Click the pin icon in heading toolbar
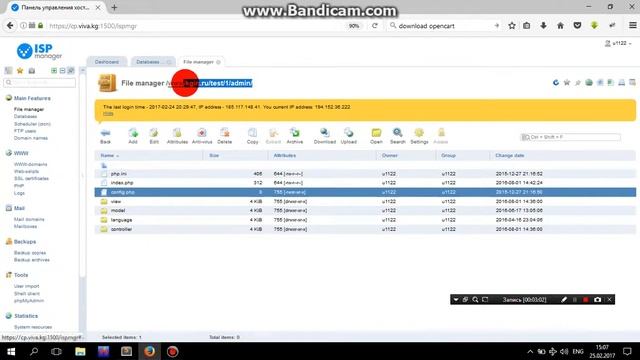The width and height of the screenshot is (640, 360). pos(578,83)
